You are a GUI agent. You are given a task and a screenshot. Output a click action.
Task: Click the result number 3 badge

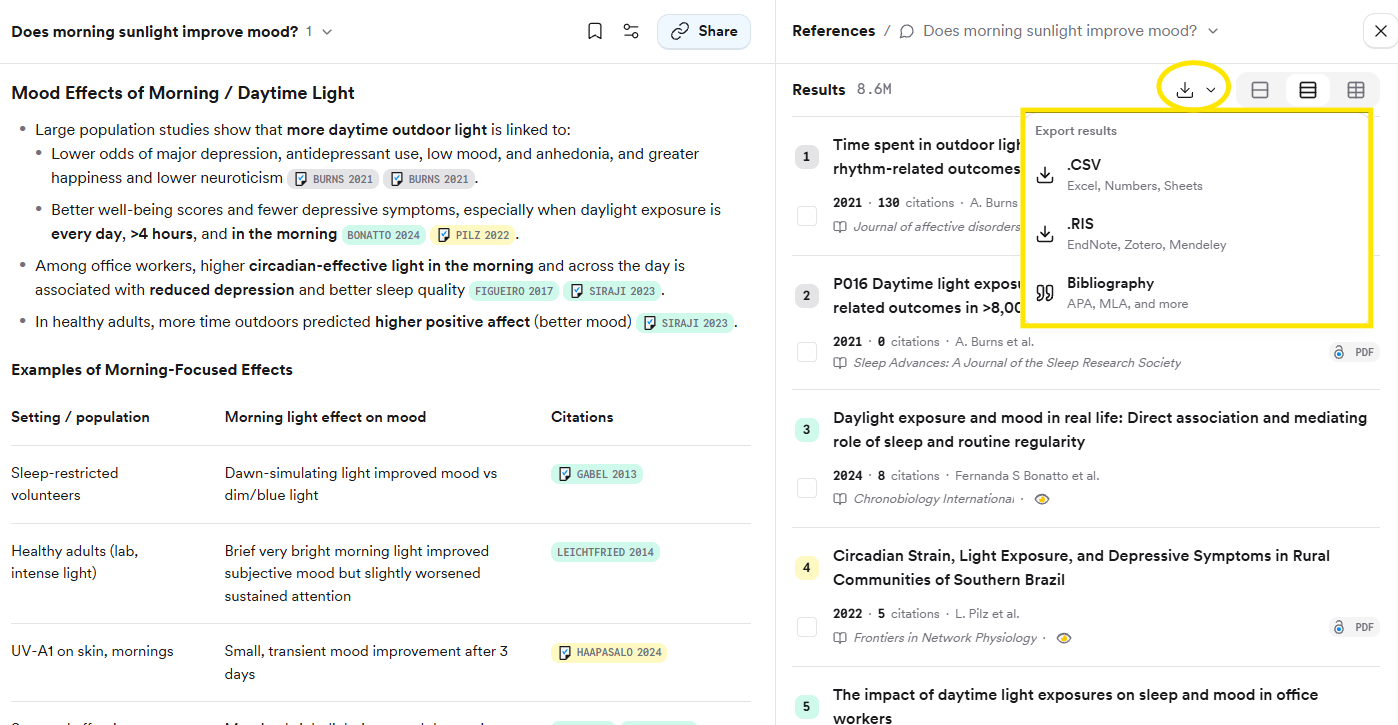[x=806, y=430]
